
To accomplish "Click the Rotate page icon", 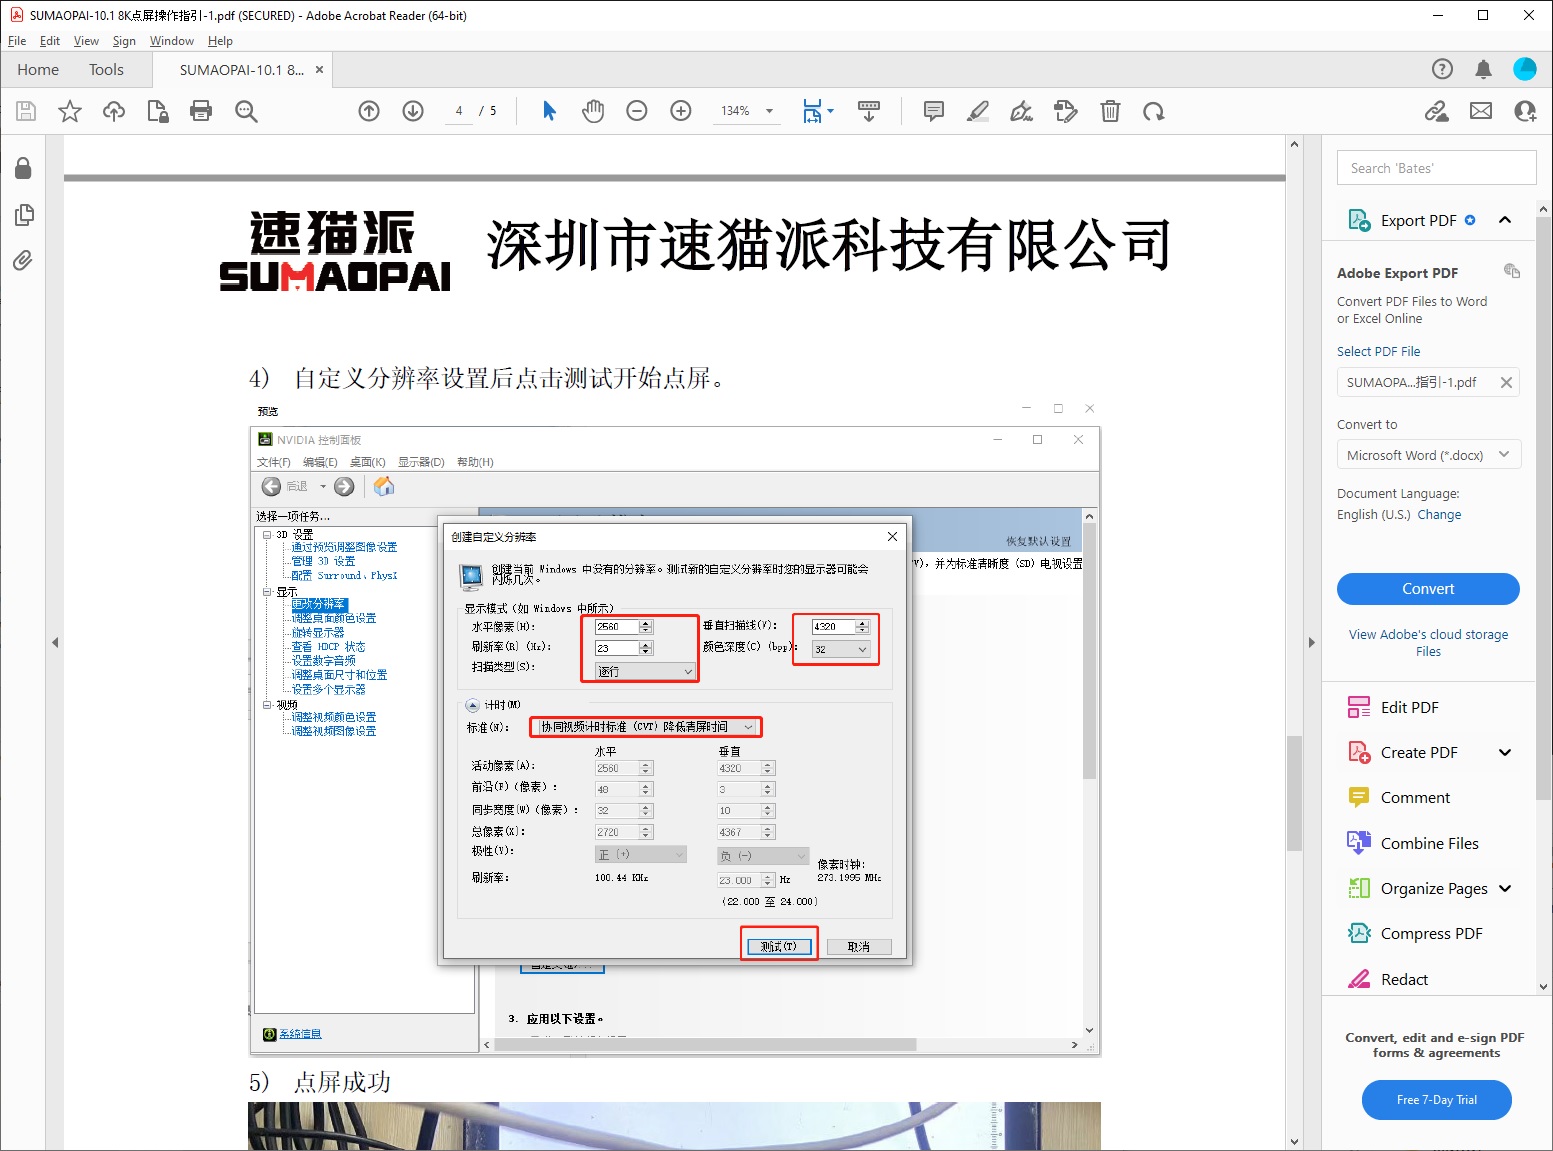I will (x=1154, y=111).
